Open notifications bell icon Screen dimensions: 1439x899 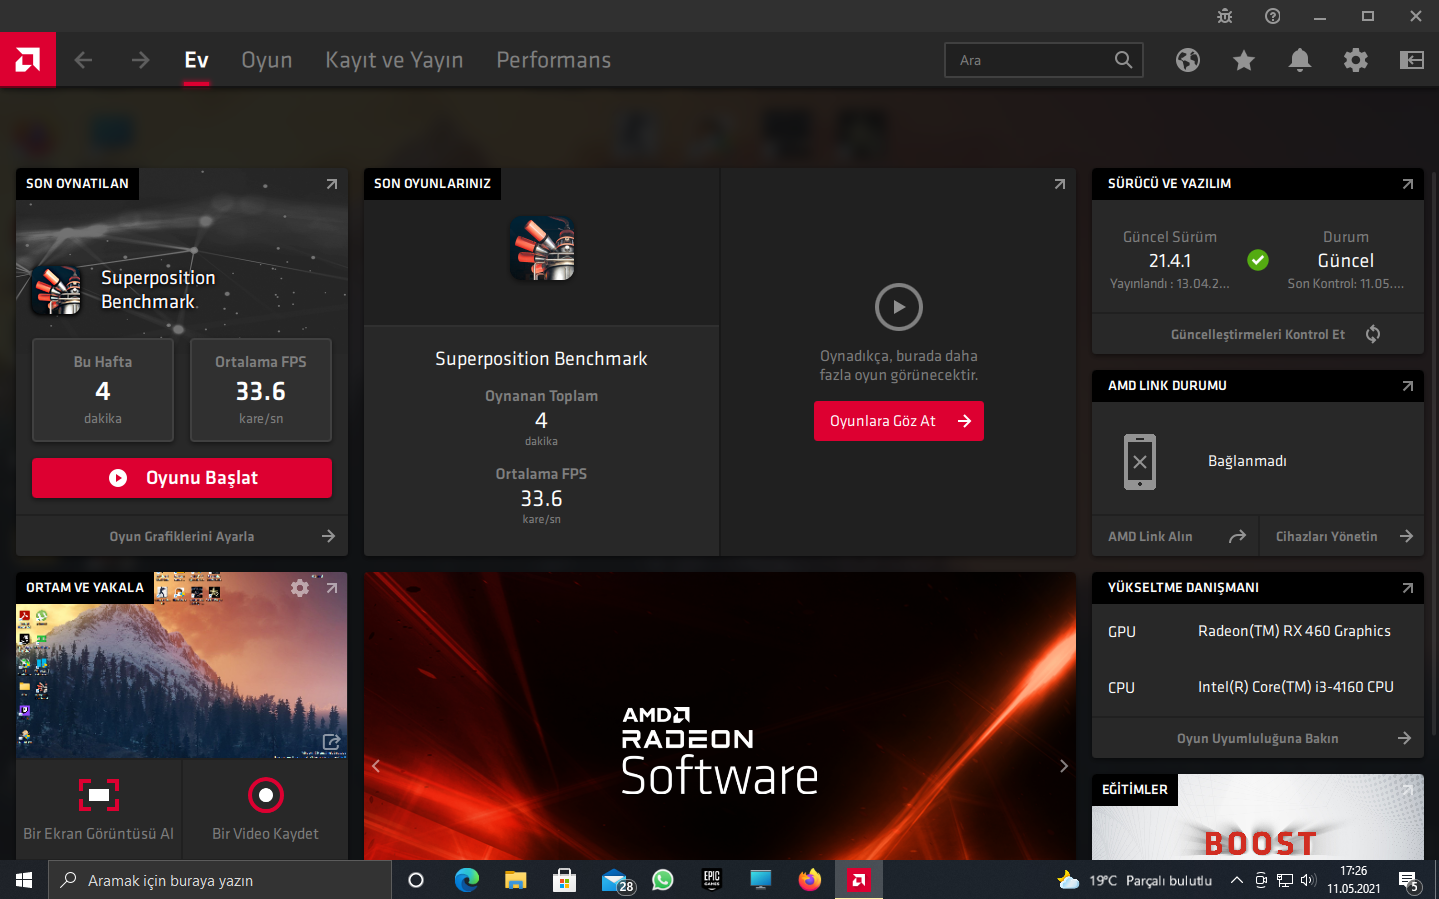point(1300,60)
